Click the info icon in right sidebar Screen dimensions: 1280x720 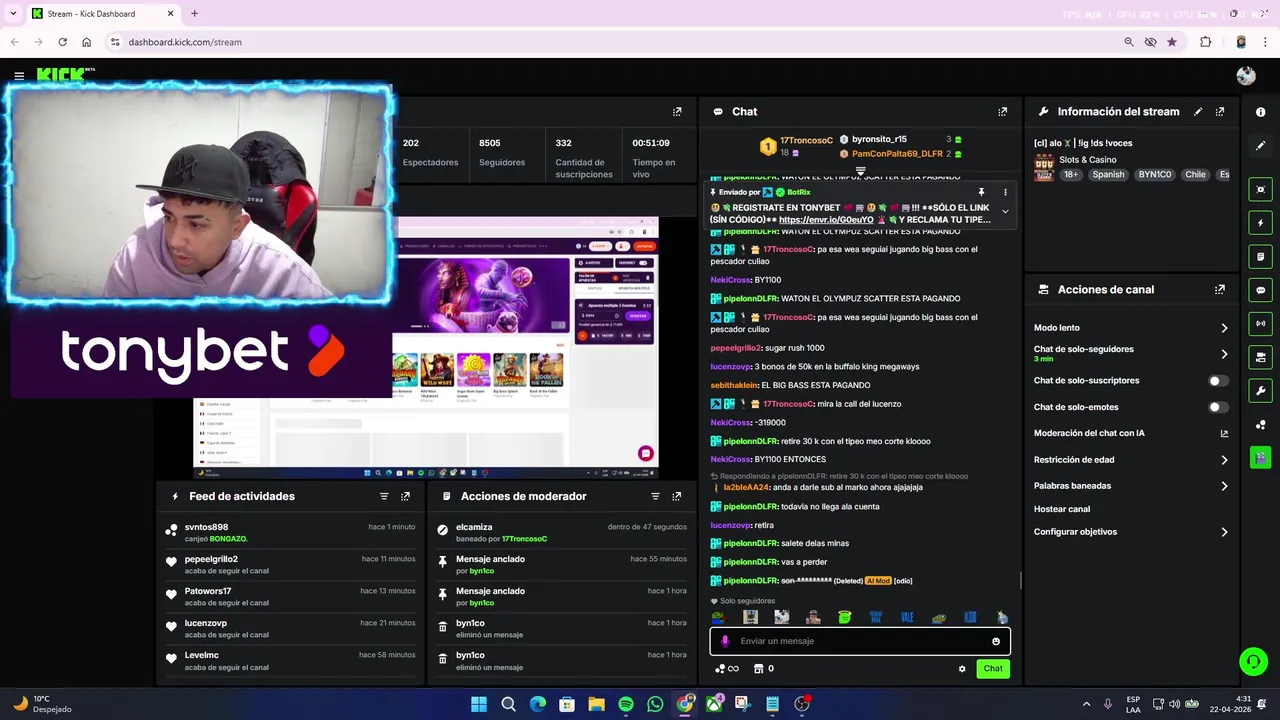tap(1260, 112)
